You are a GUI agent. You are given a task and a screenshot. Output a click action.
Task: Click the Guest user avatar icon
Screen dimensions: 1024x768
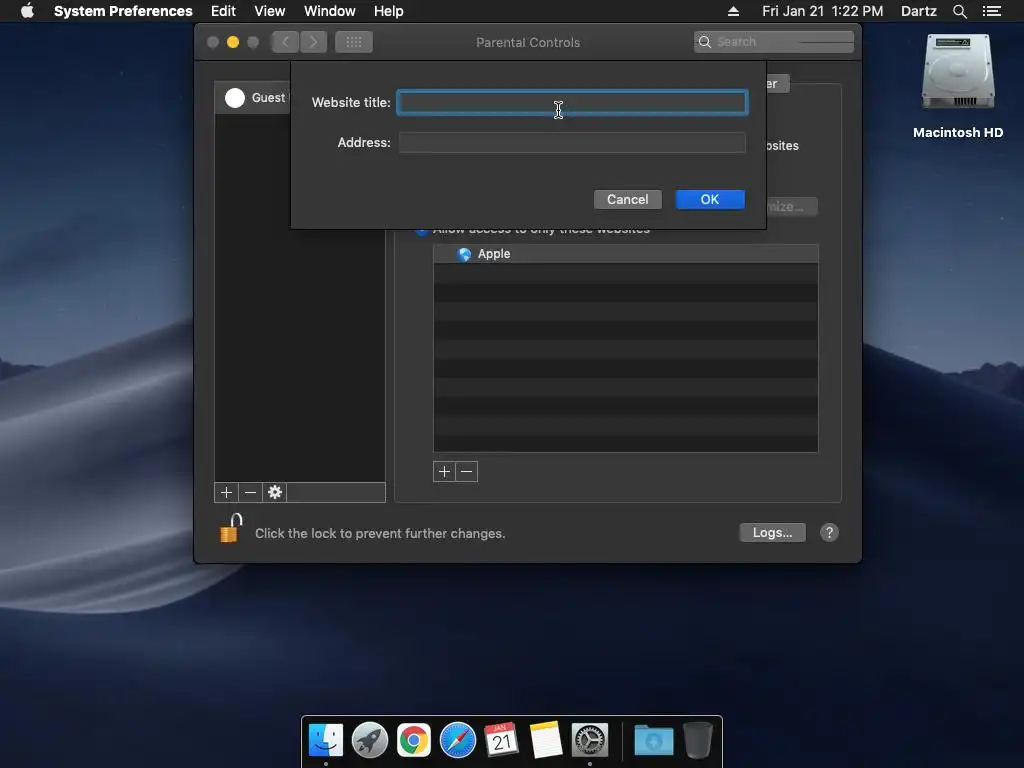pyautogui.click(x=235, y=98)
